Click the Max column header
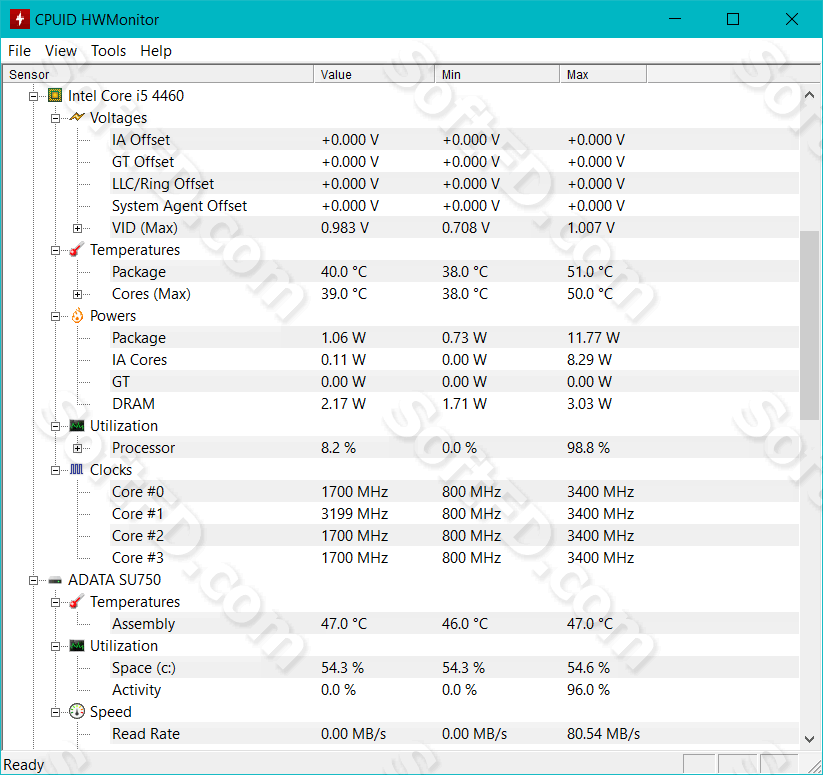 pyautogui.click(x=604, y=75)
